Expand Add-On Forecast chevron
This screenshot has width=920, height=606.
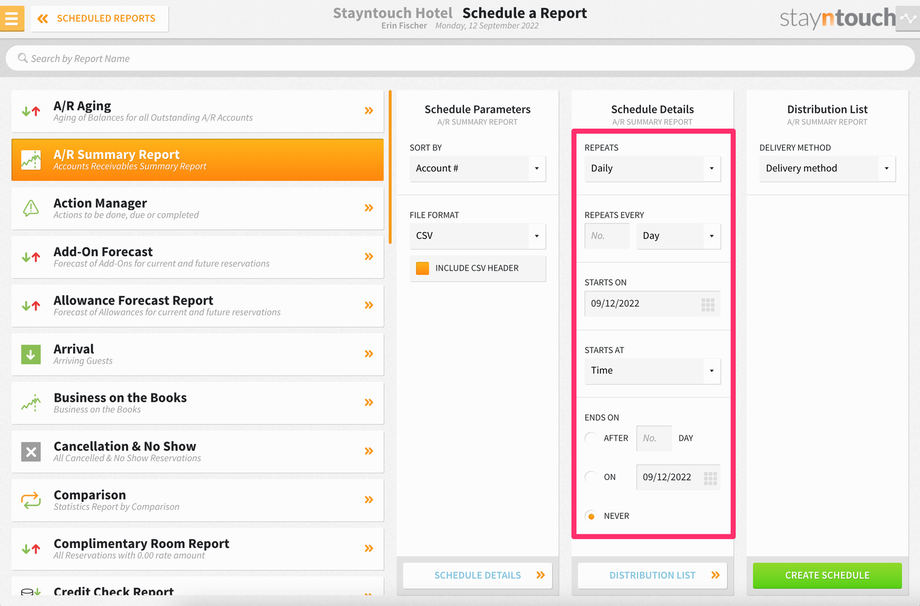(368, 256)
